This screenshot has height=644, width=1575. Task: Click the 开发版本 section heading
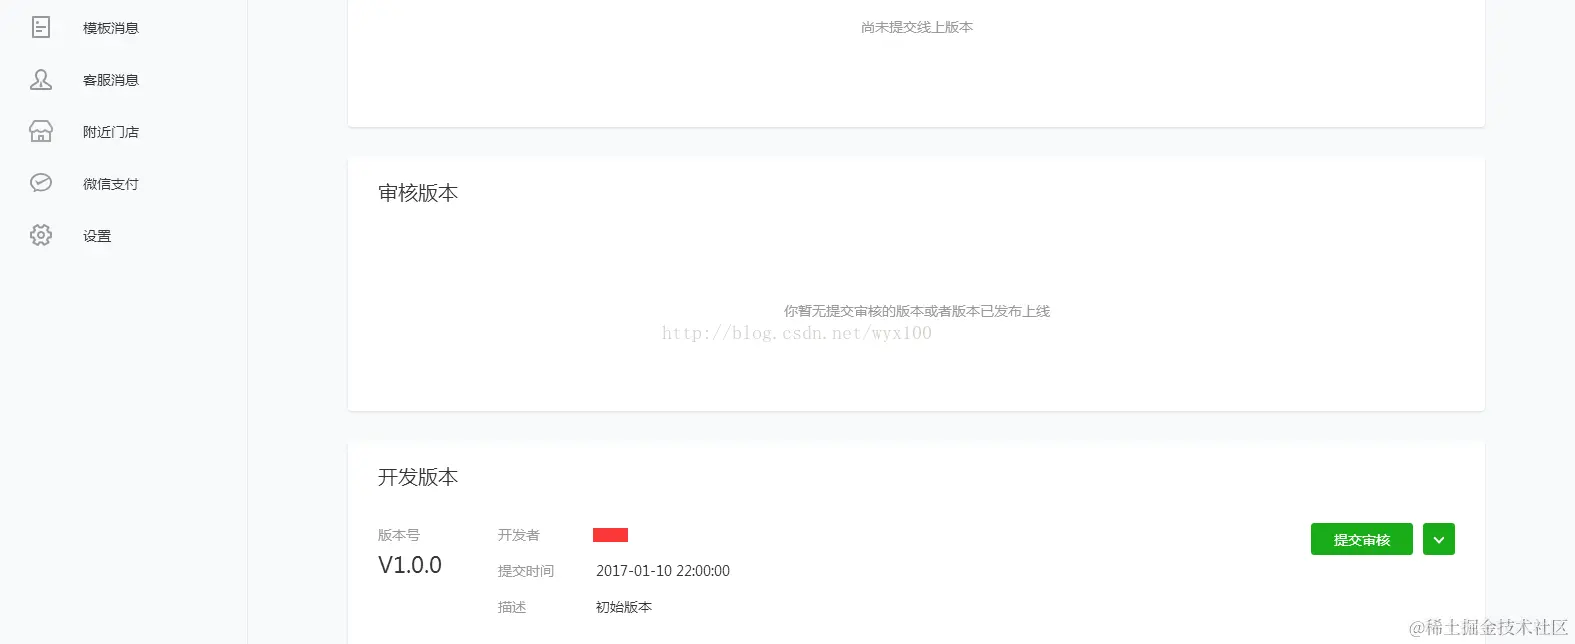pyautogui.click(x=418, y=477)
